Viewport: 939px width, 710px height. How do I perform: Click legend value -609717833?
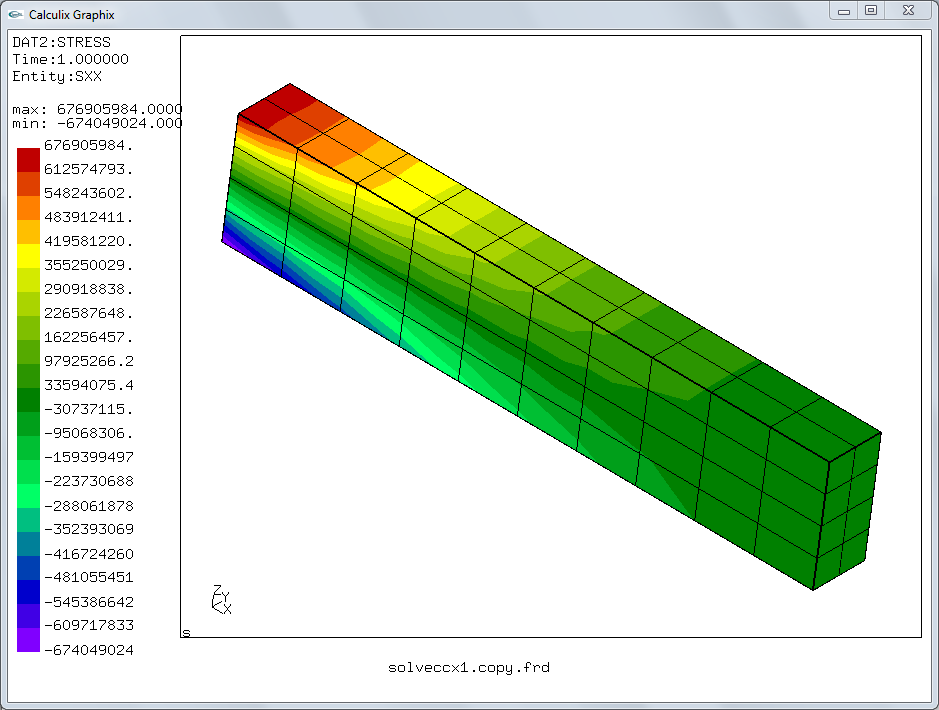(x=89, y=625)
